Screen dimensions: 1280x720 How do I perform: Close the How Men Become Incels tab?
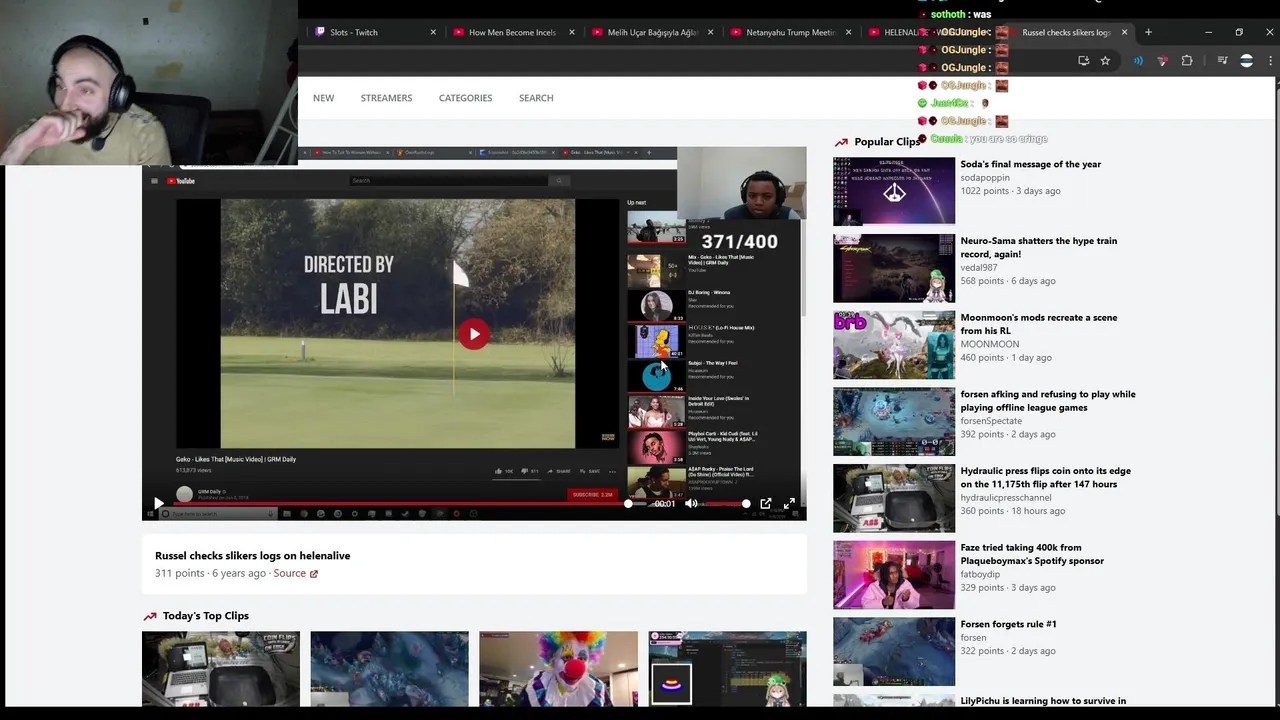coord(572,32)
